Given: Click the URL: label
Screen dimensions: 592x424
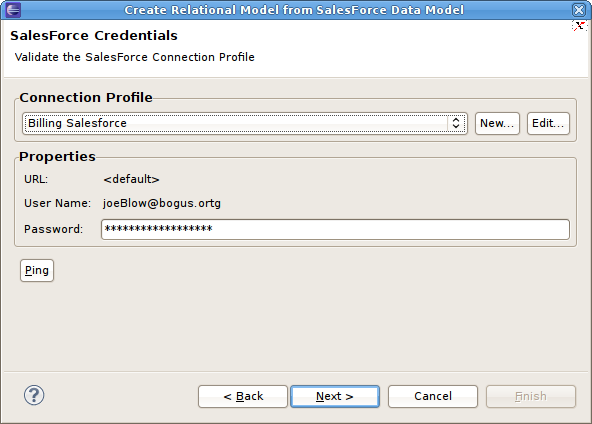Looking at the screenshot, I should [x=36, y=179].
